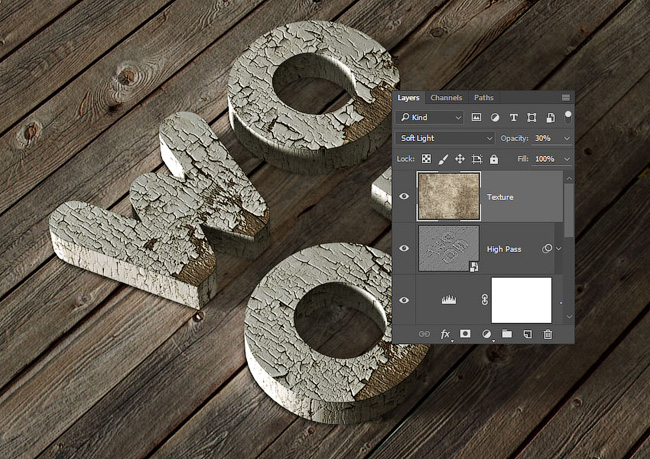650x459 pixels.
Task: Lock image pixels with brush icon
Action: pyautogui.click(x=443, y=159)
